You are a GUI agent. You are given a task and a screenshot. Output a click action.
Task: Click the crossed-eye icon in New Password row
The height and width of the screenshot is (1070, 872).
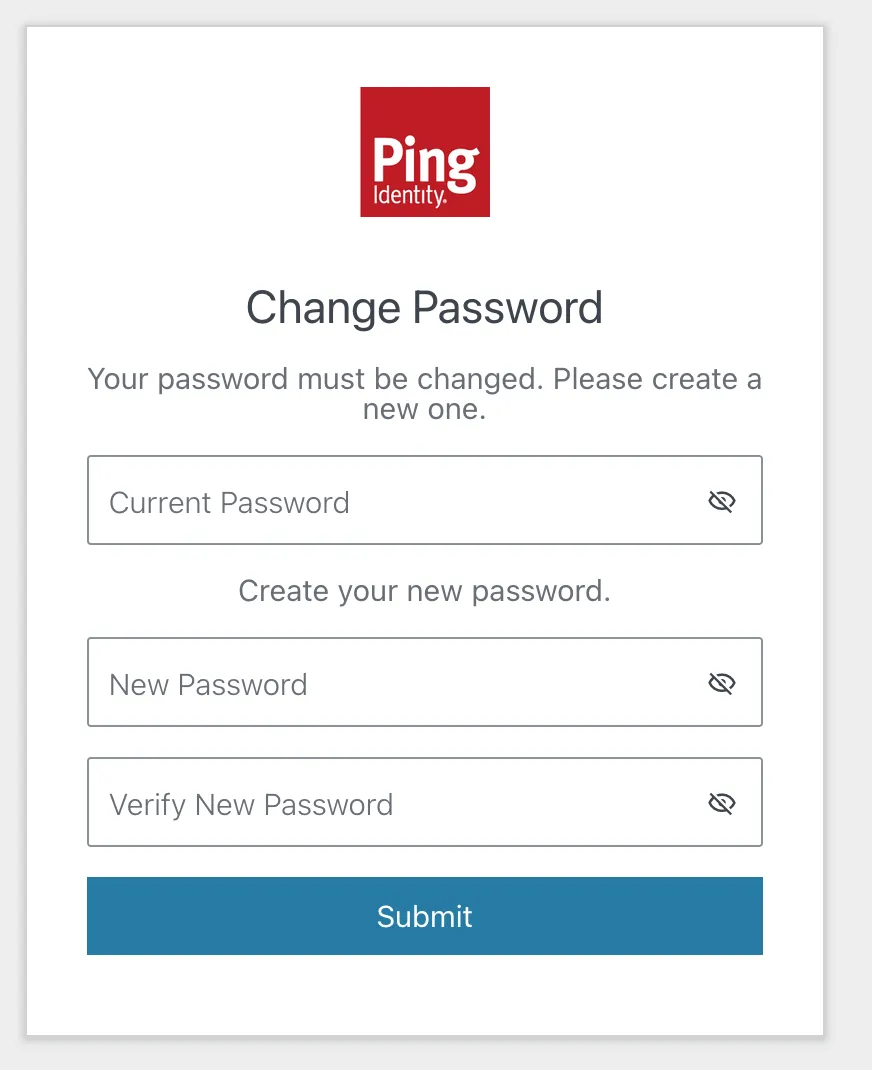click(x=721, y=684)
